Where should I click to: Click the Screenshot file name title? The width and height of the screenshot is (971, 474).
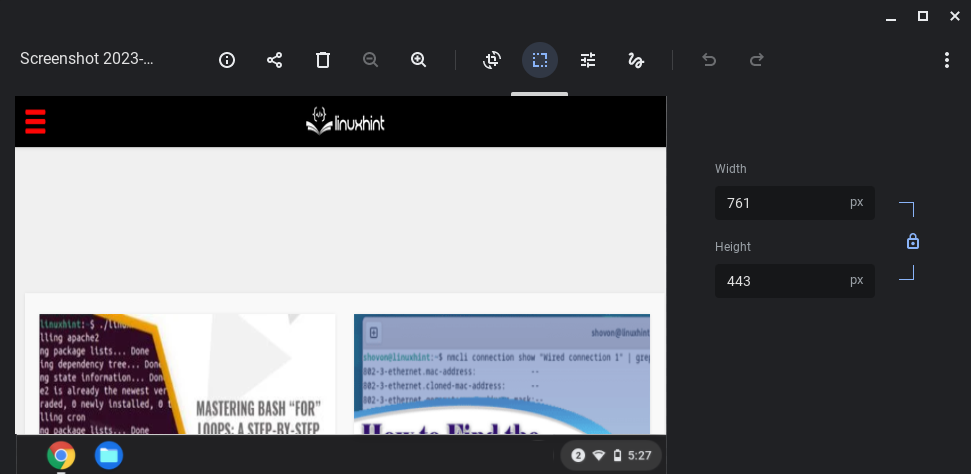point(87,59)
